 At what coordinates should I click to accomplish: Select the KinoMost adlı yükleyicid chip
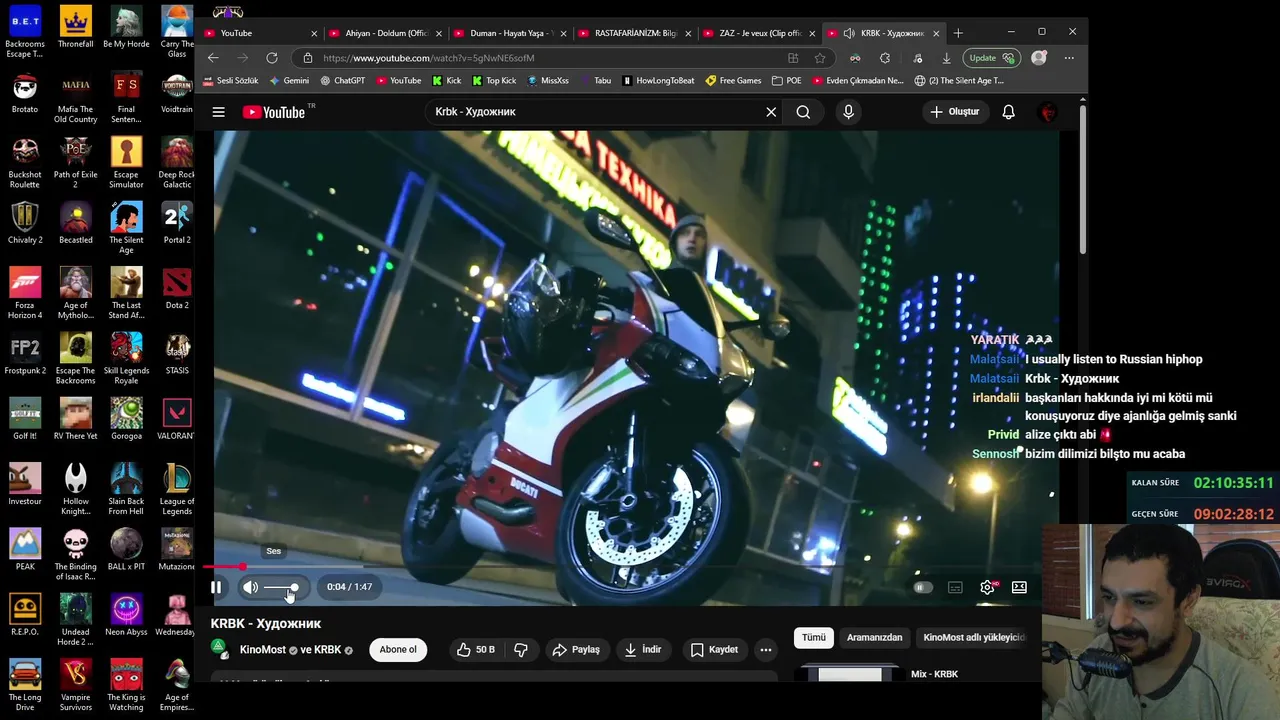point(974,637)
